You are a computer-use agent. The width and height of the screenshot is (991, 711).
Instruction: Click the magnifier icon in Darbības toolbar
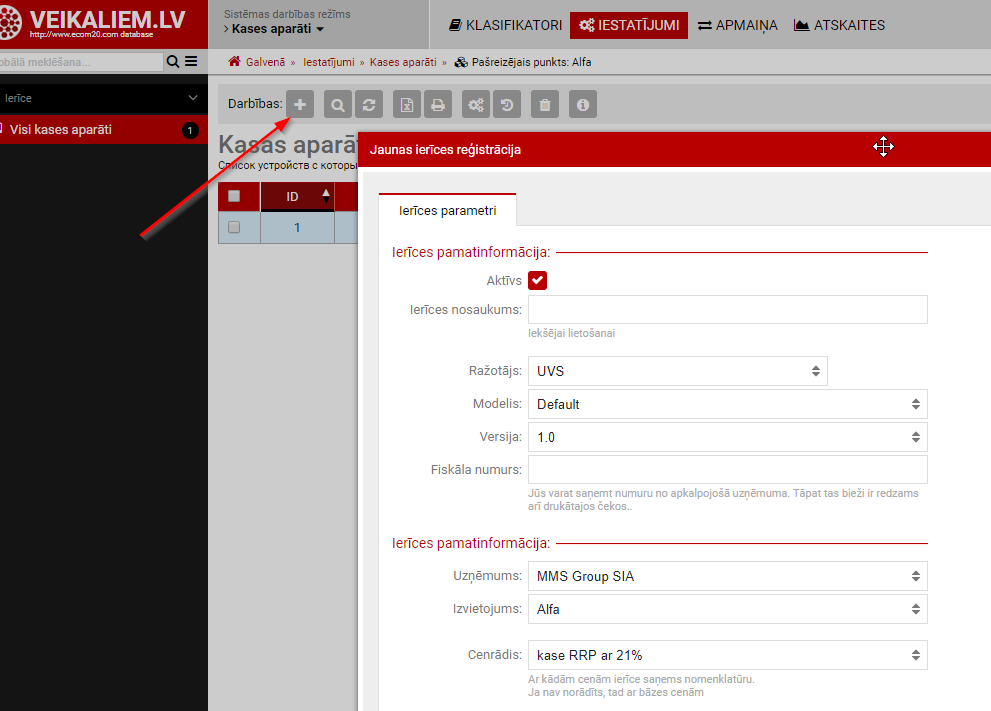[338, 104]
